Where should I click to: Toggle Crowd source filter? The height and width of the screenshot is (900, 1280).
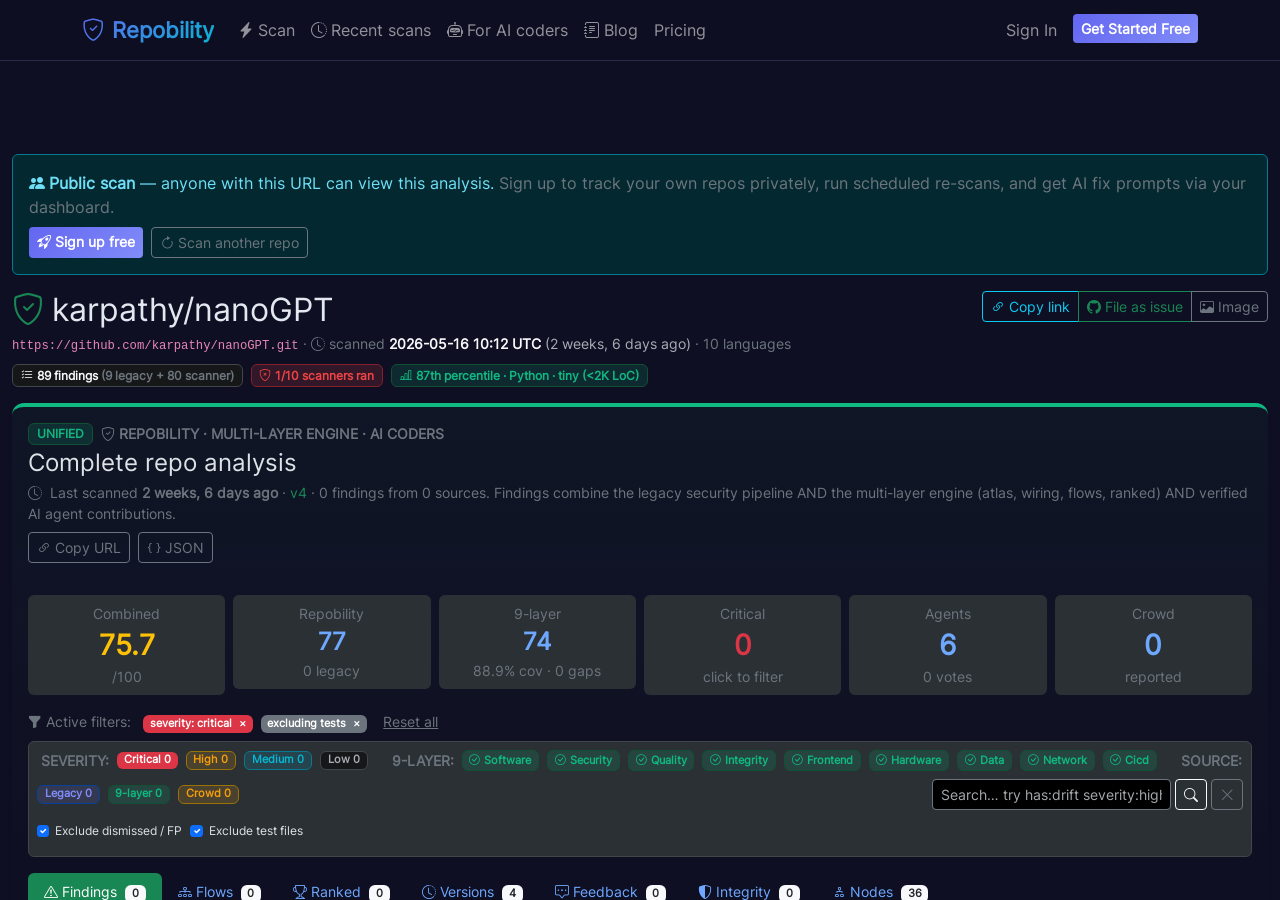point(208,794)
